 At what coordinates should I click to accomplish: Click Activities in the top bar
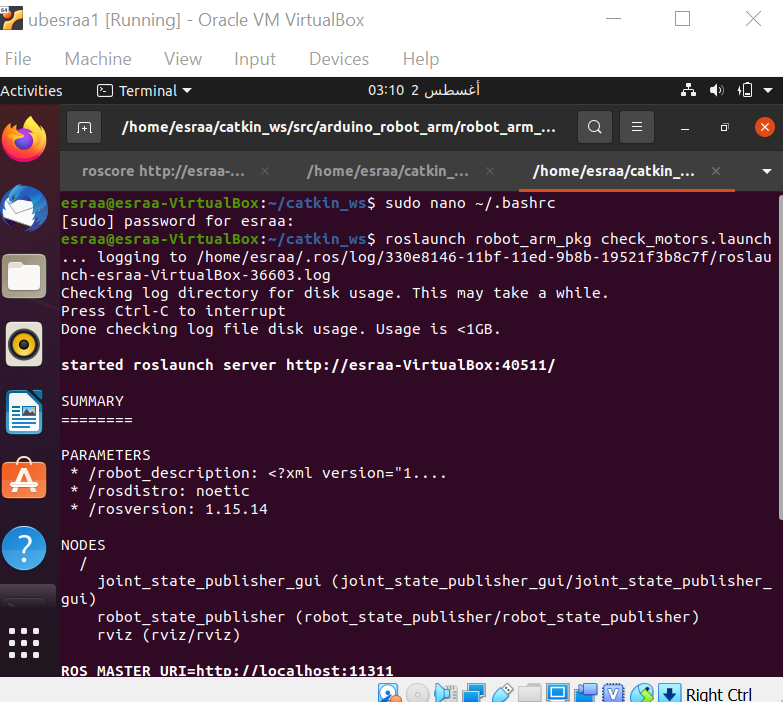(31, 90)
